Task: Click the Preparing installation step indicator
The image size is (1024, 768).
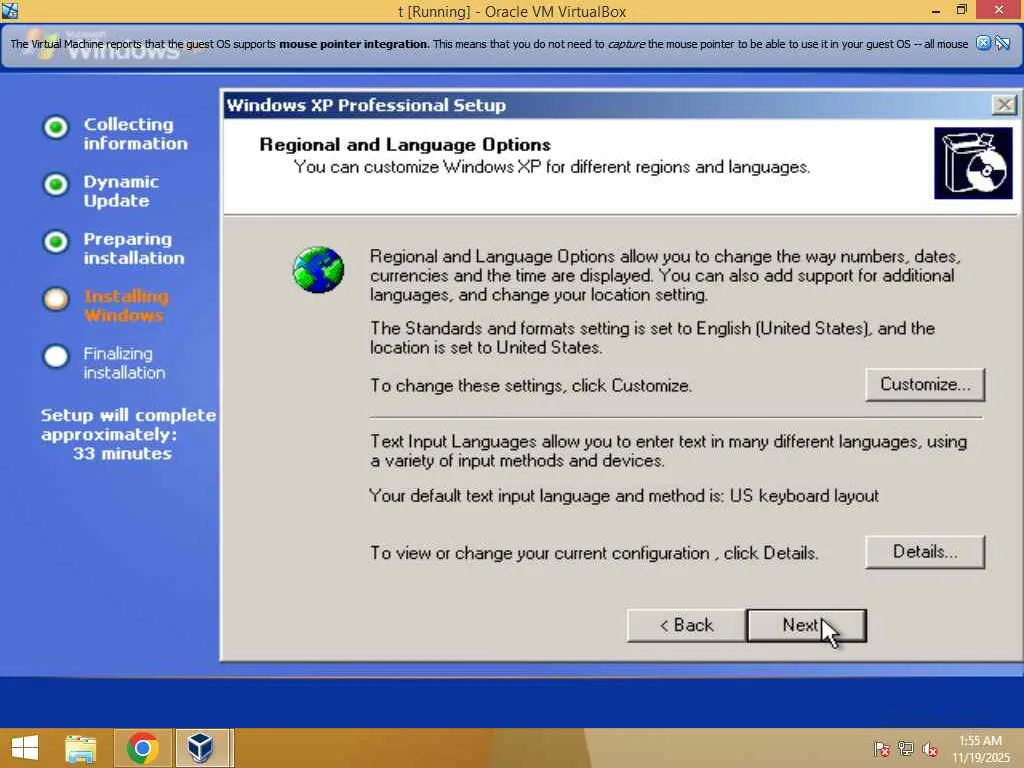Action: (x=56, y=242)
